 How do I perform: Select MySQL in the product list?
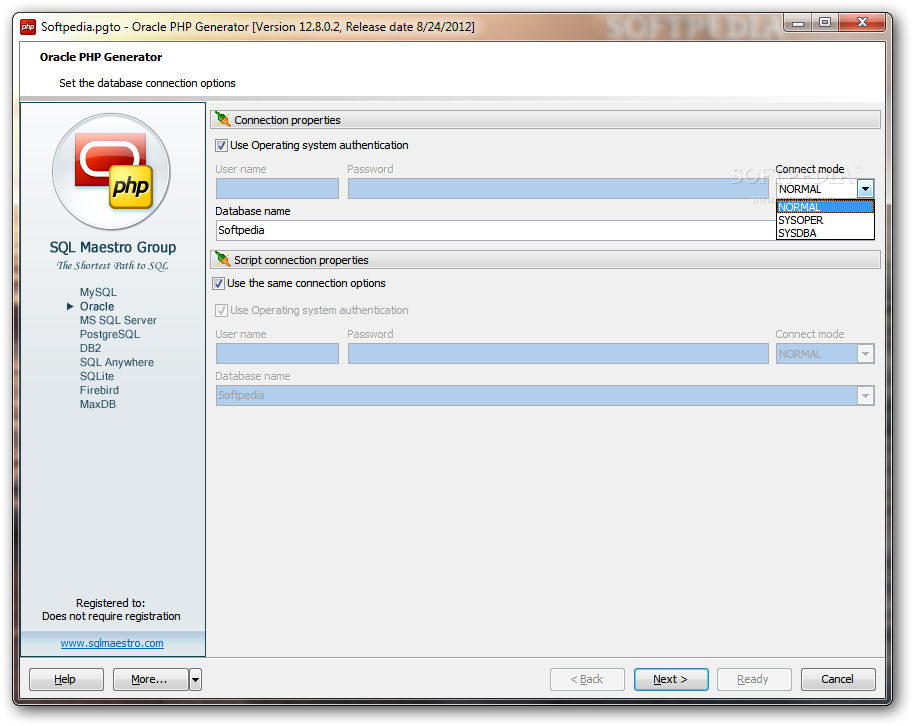98,292
